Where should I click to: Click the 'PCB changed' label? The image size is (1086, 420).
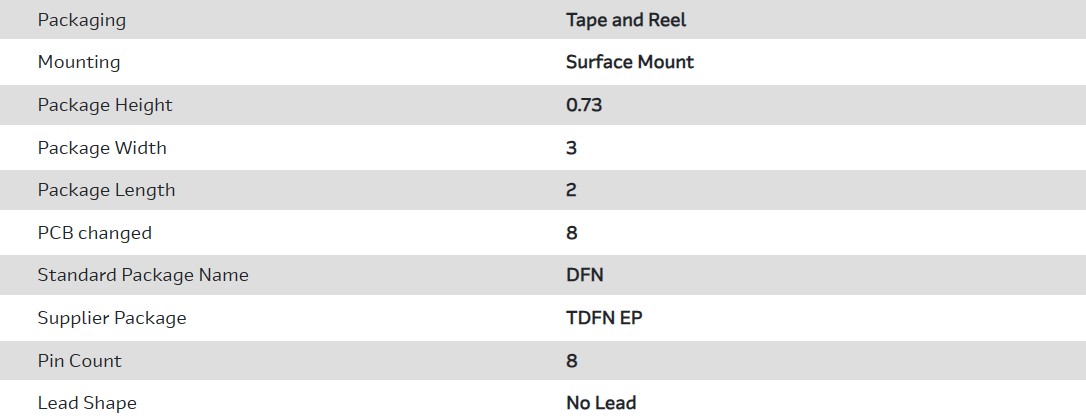point(95,233)
